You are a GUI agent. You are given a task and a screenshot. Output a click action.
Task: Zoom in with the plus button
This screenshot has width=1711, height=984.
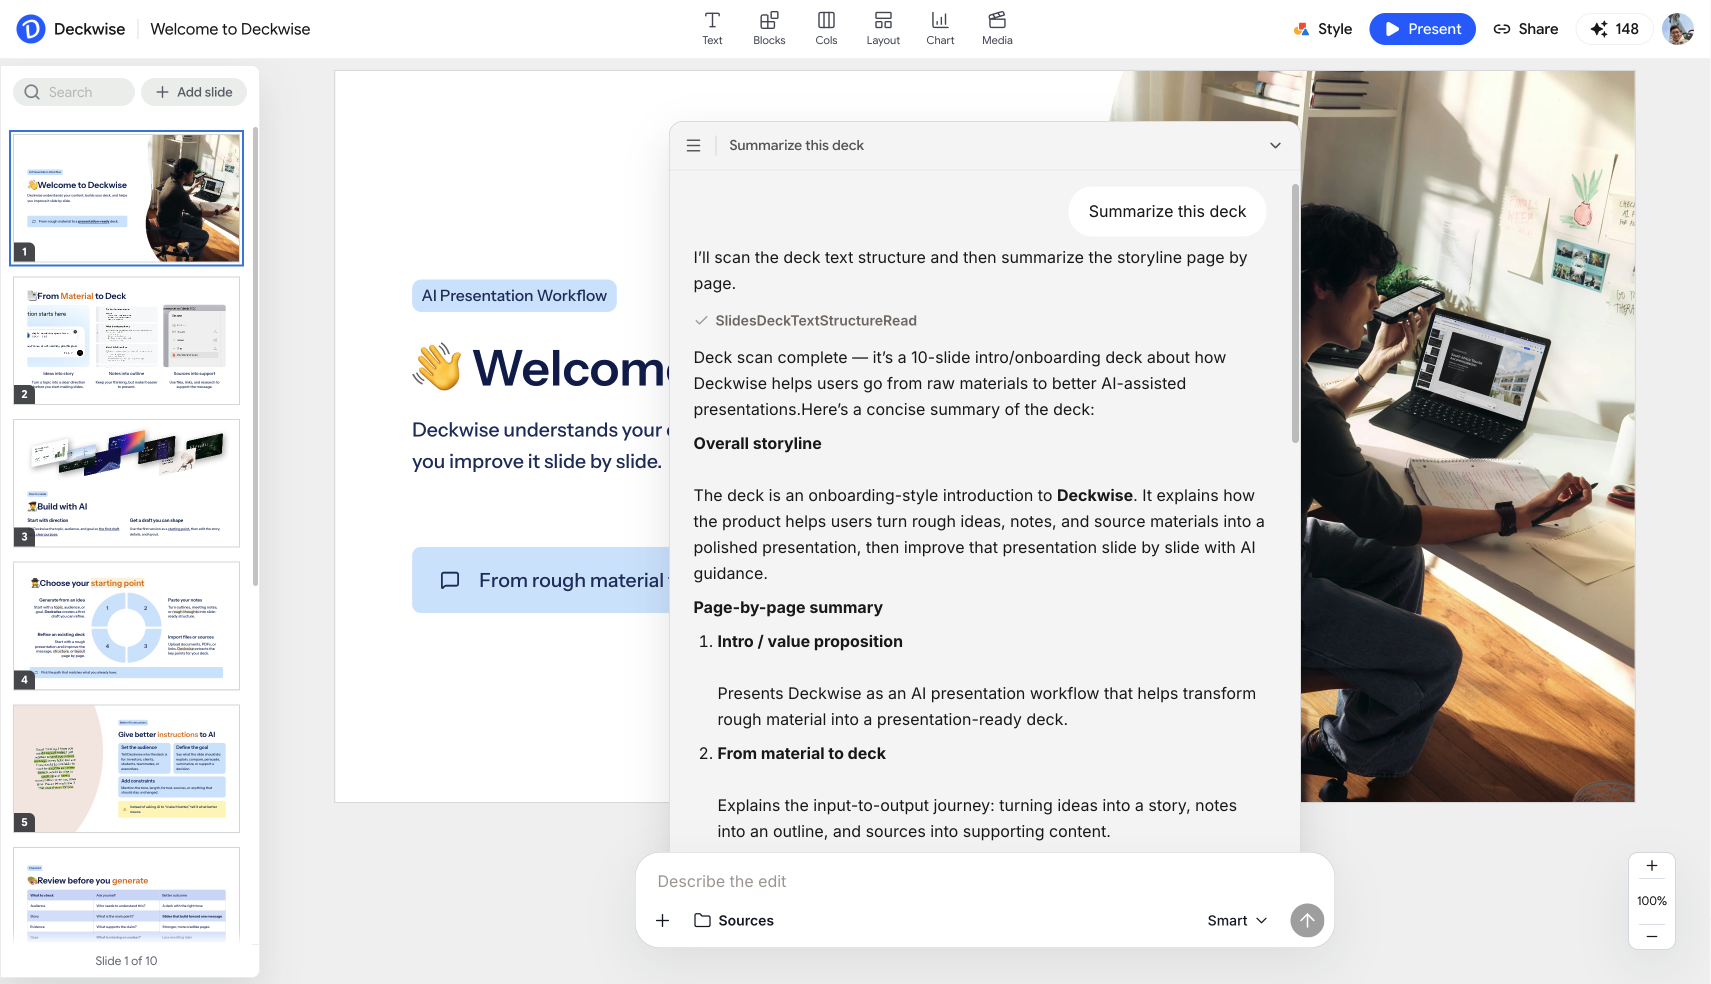click(x=1652, y=866)
